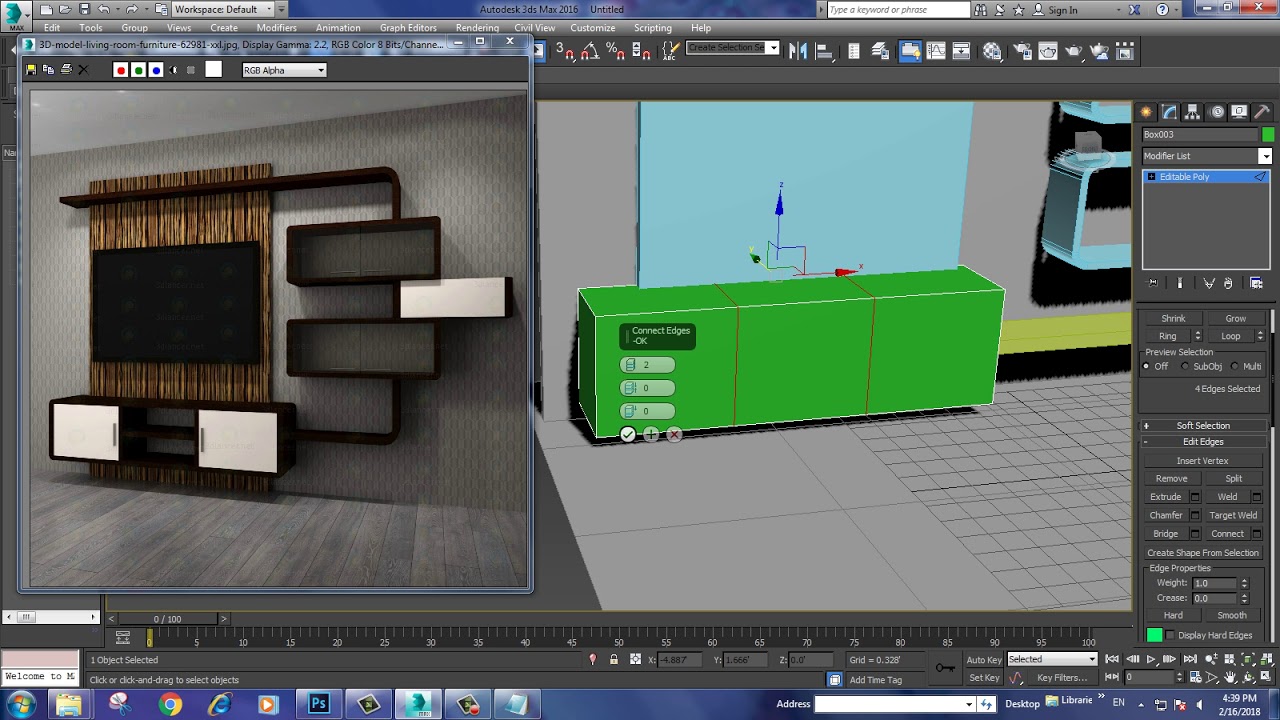1280x720 pixels.
Task: Expand the Soft Selection rollout
Action: pos(1203,426)
